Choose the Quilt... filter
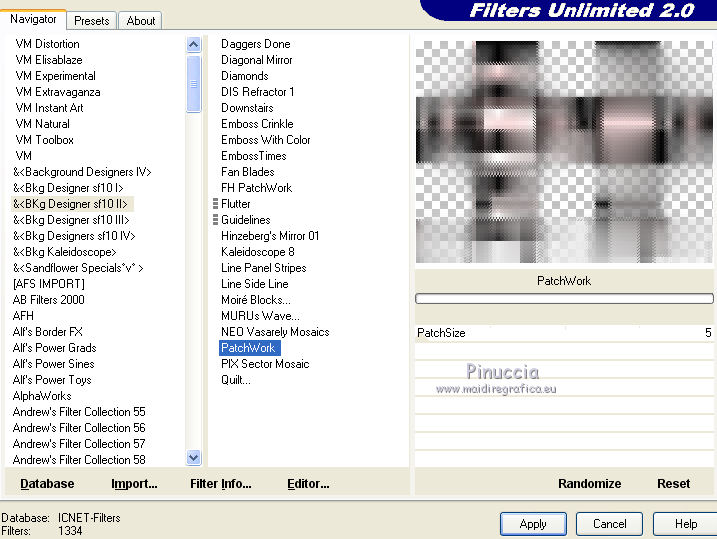Viewport: 717px width, 539px height. [236, 380]
